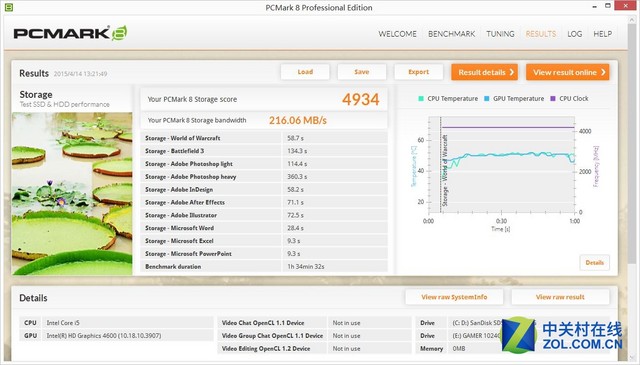Screen dimensions: 640x365
Task: Click the Storage lily pad thumbnail
Action: click(x=72, y=194)
